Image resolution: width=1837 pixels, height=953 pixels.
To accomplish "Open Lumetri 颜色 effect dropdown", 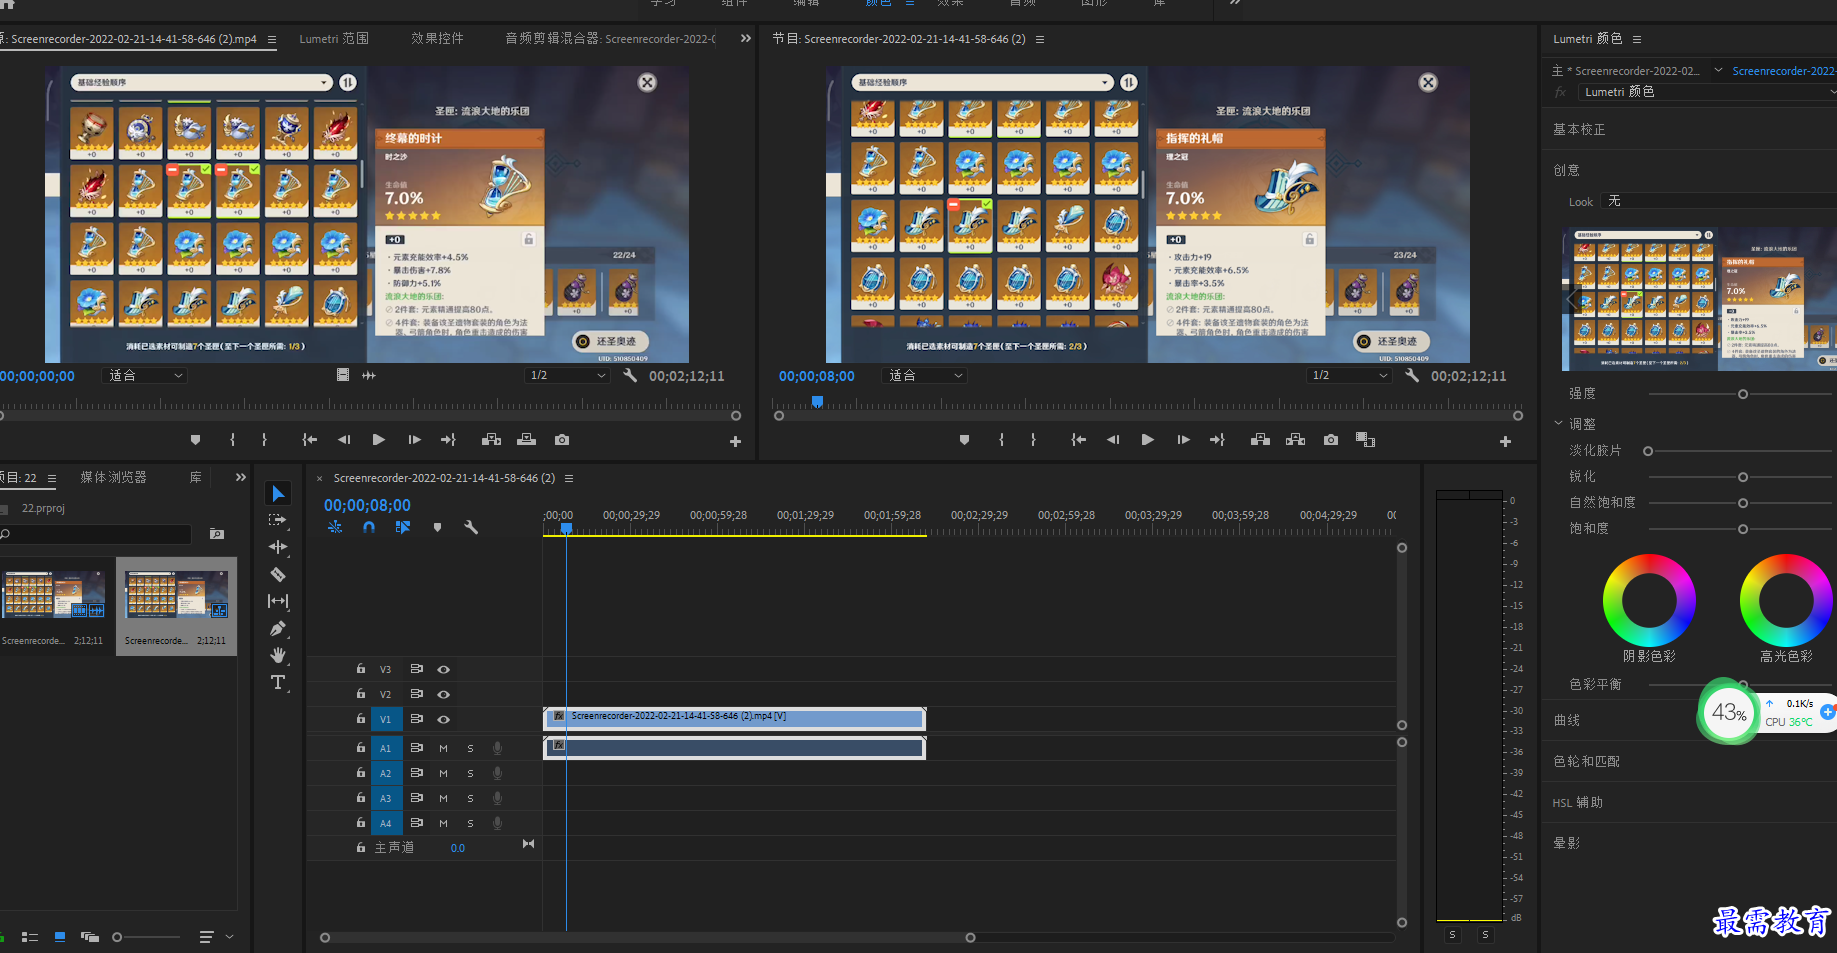I will click(x=1707, y=92).
